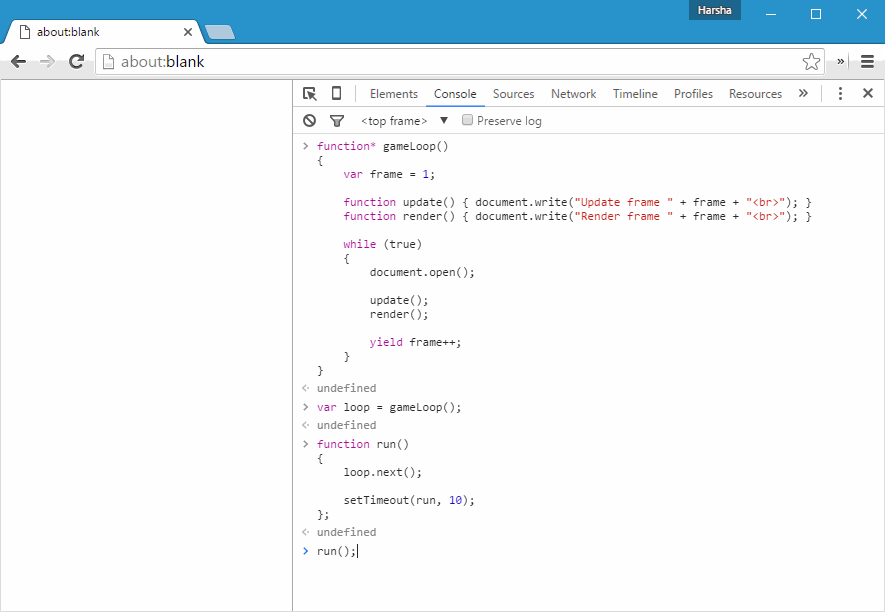Close the DevTools panel
The width and height of the screenshot is (885, 612).
click(868, 93)
